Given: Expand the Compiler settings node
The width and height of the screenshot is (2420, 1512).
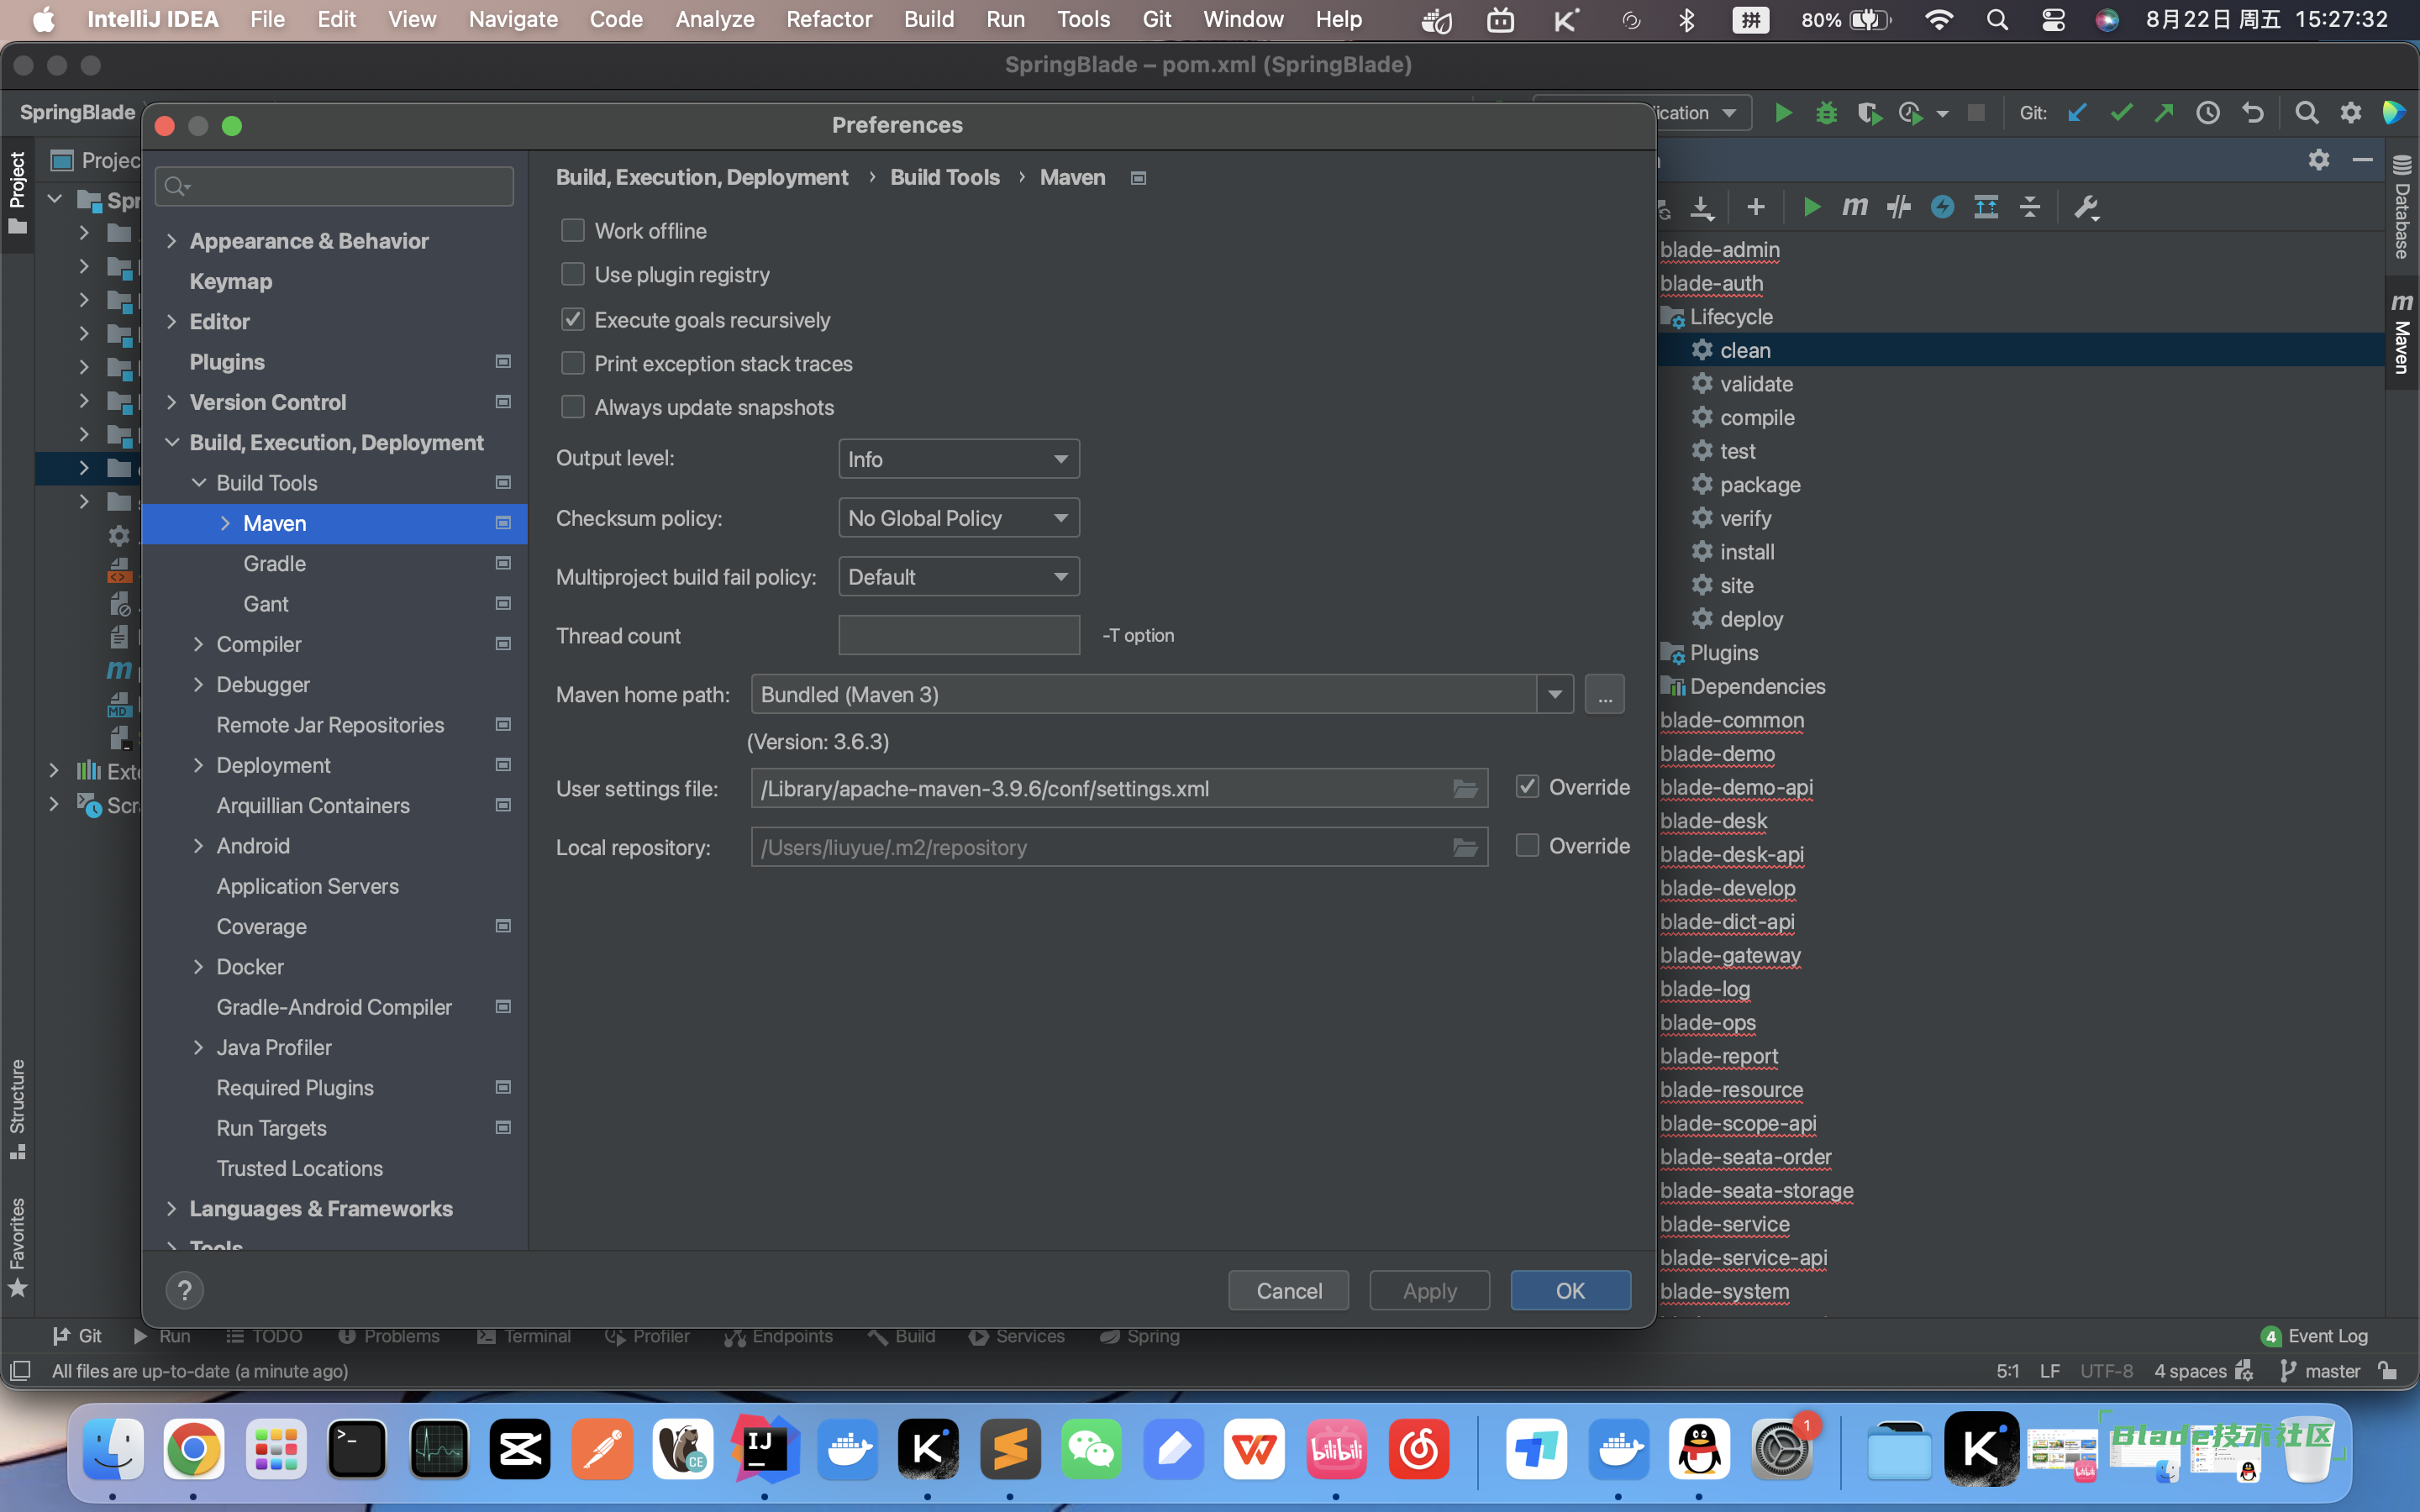Looking at the screenshot, I should (x=198, y=644).
